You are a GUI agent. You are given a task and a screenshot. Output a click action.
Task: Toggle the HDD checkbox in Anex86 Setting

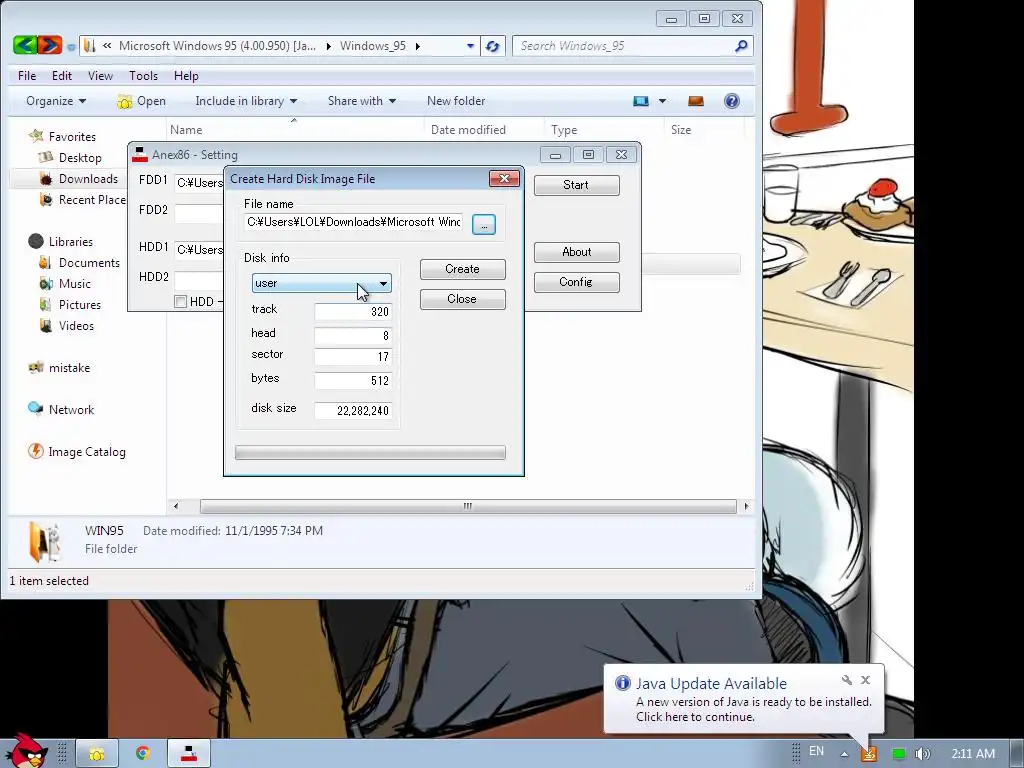[x=180, y=301]
